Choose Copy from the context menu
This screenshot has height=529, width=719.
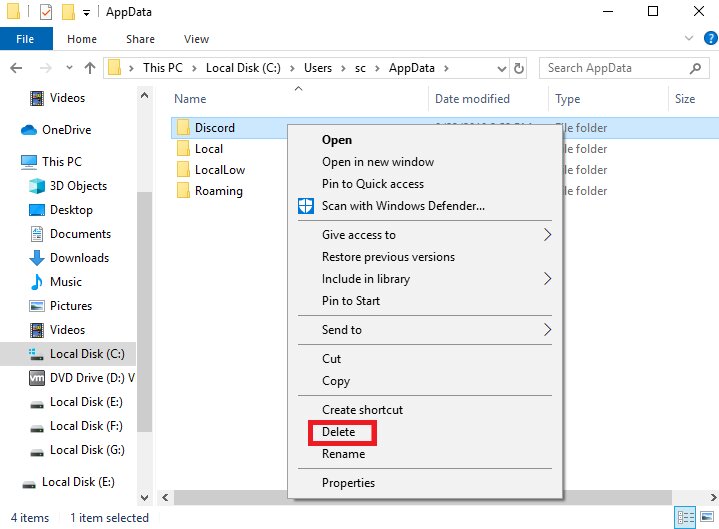pyautogui.click(x=336, y=380)
